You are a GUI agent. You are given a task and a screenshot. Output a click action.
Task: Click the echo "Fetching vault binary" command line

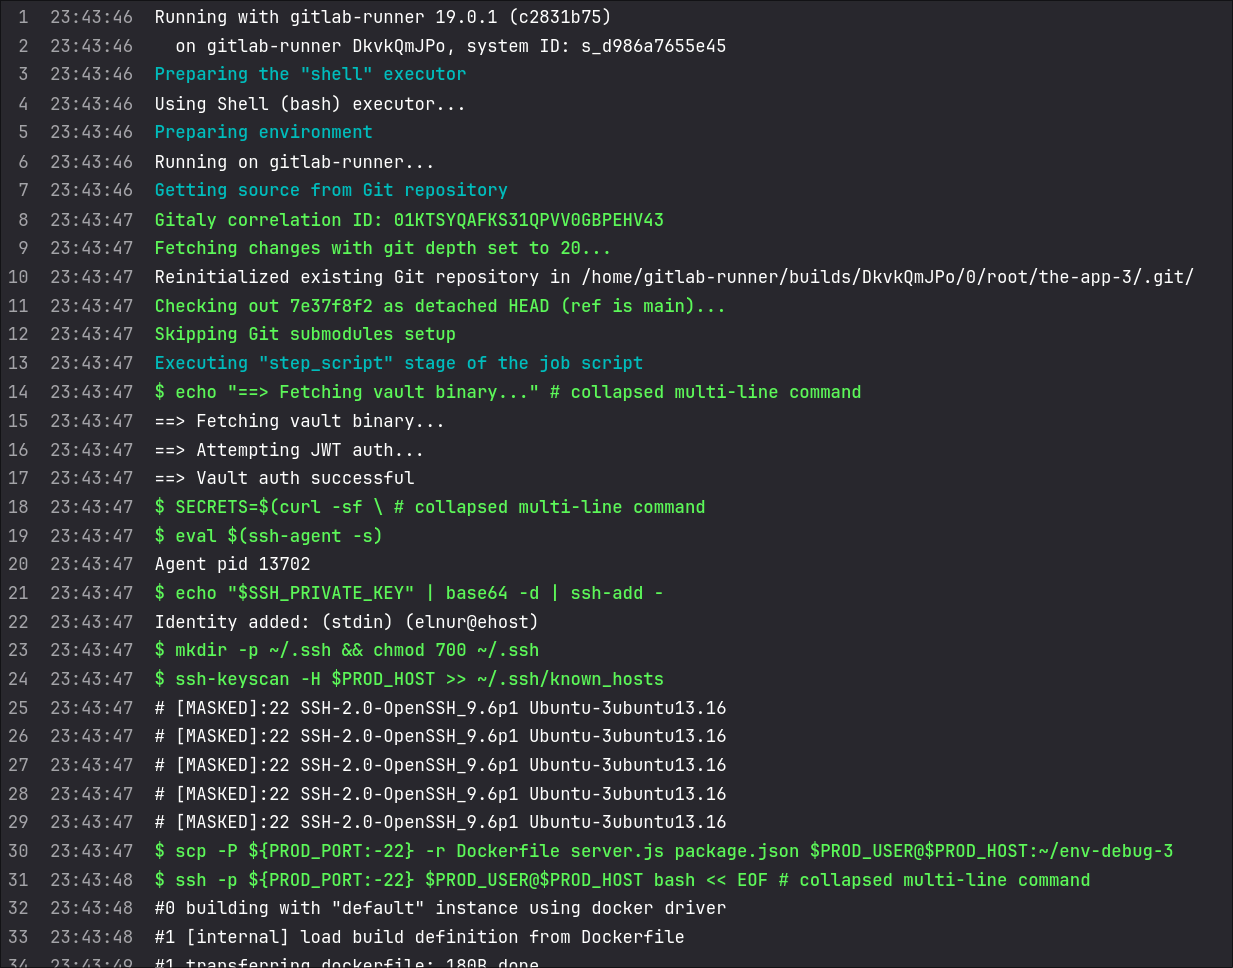click(x=508, y=392)
